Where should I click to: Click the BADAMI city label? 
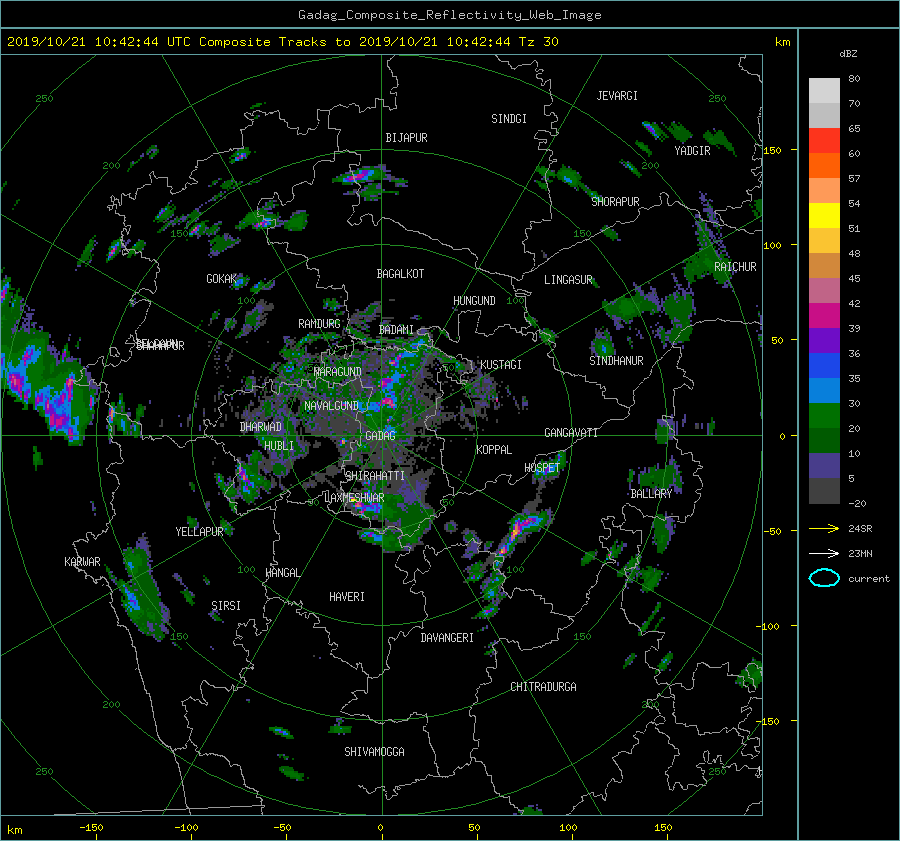(x=396, y=330)
